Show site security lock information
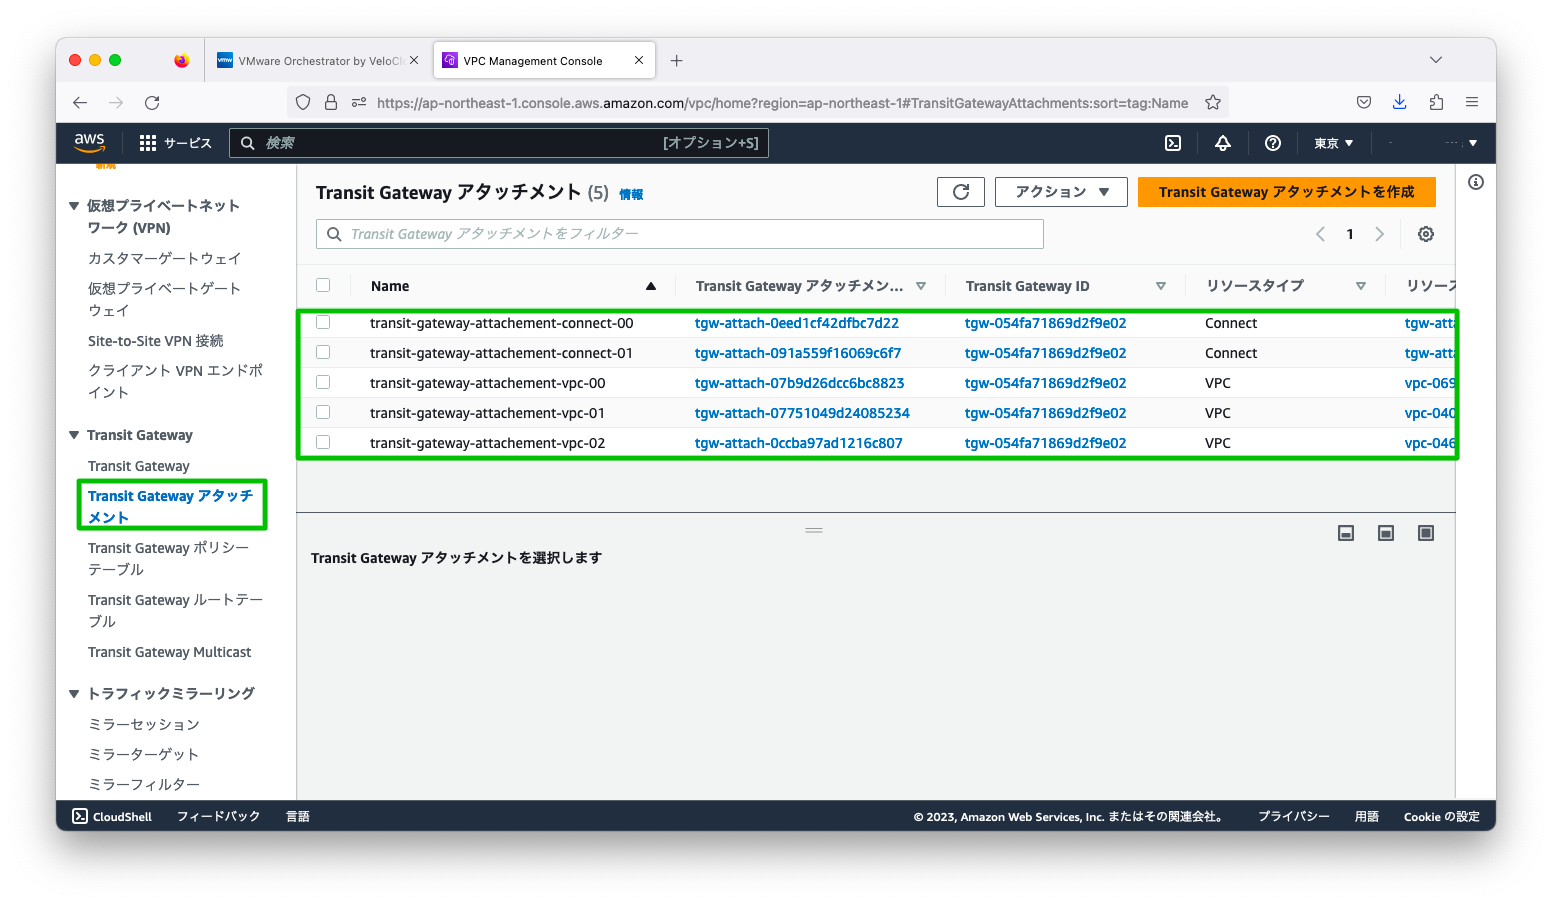 [331, 102]
